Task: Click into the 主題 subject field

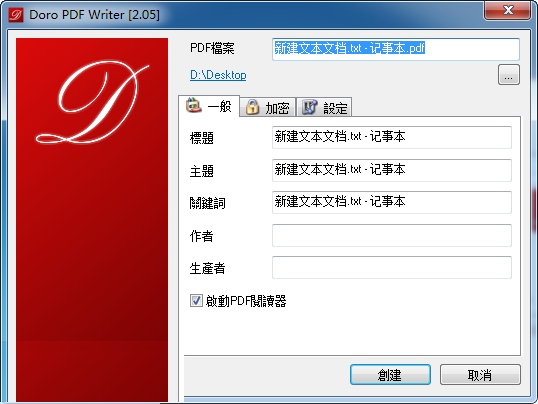Action: click(391, 170)
